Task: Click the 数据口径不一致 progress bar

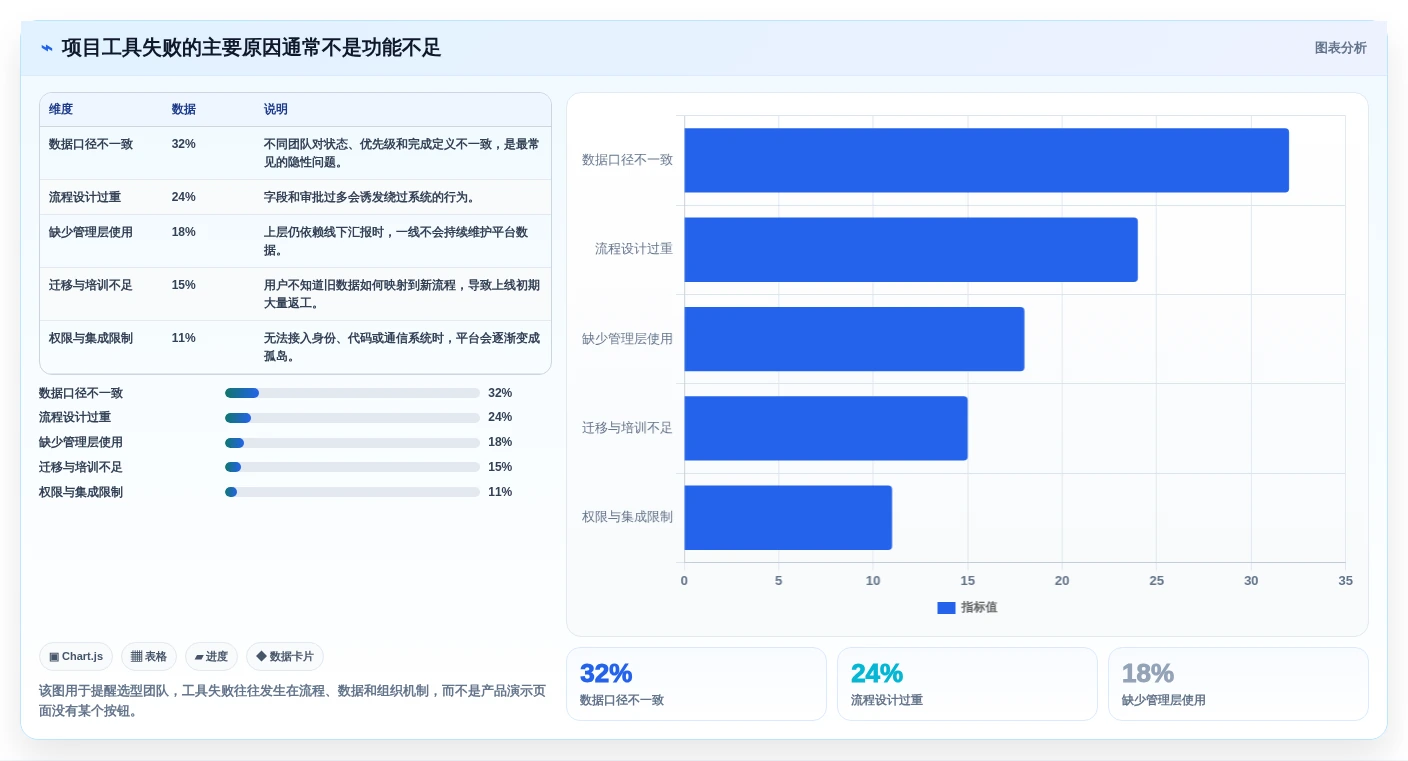Action: (x=352, y=393)
